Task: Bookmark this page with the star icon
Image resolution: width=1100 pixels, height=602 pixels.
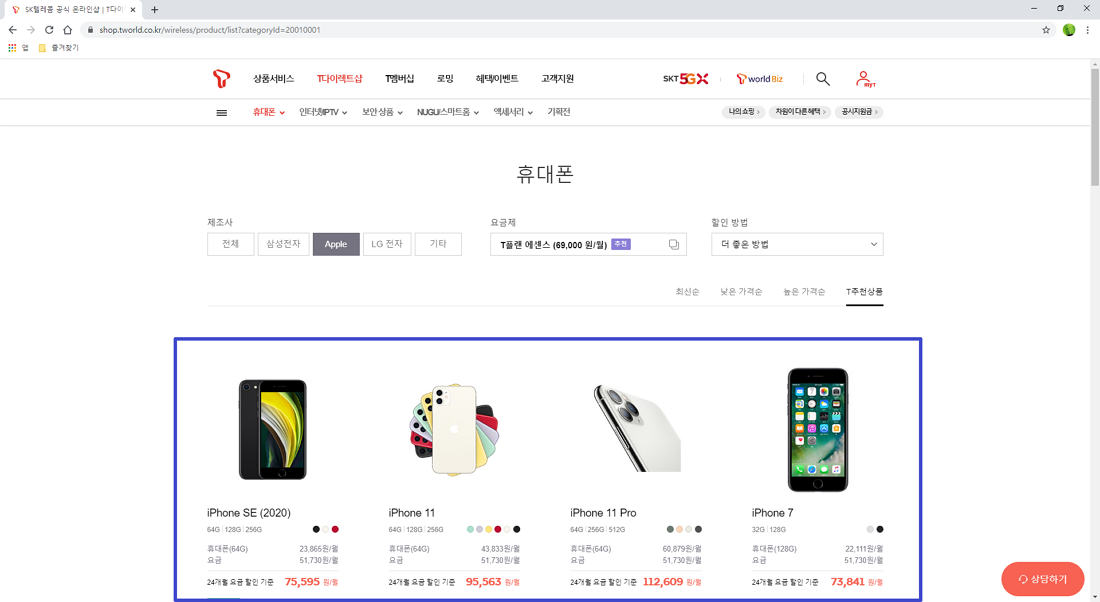Action: (x=1046, y=29)
